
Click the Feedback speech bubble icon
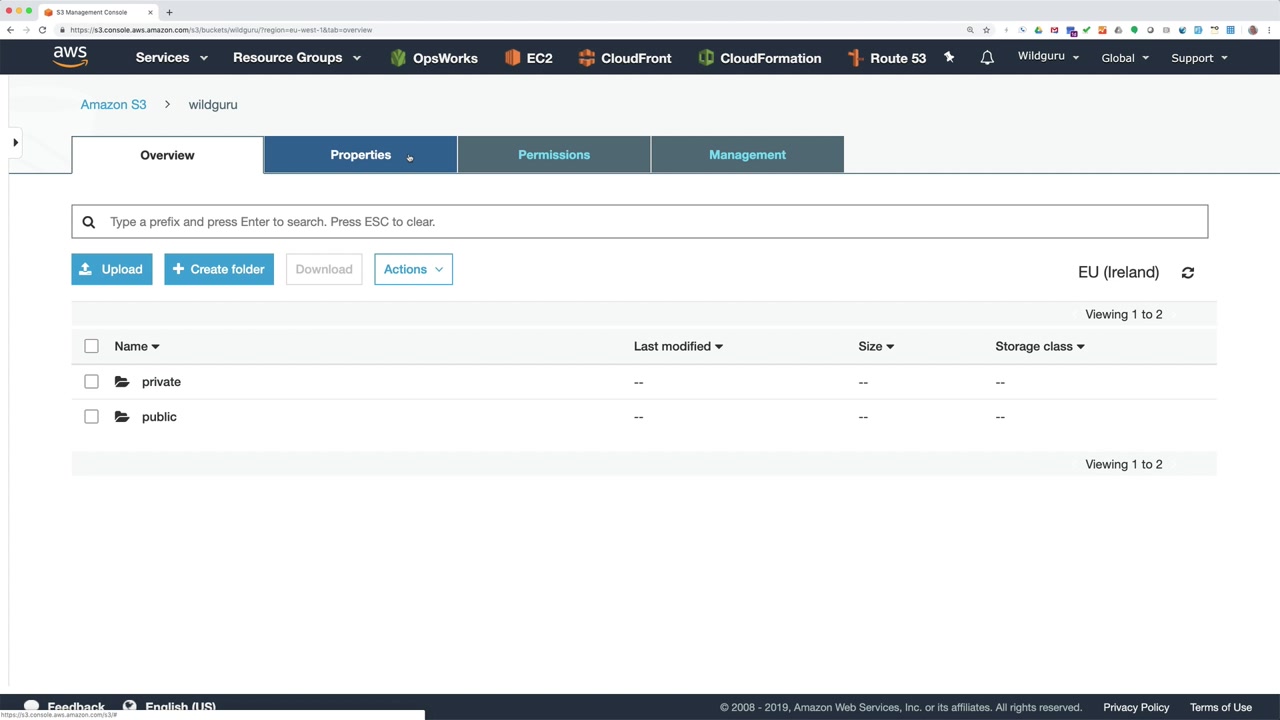click(x=31, y=707)
